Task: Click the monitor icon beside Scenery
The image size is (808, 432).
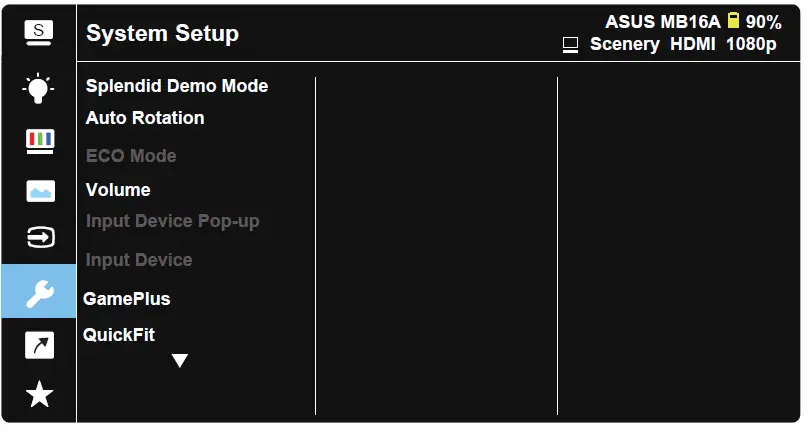Action: [570, 45]
